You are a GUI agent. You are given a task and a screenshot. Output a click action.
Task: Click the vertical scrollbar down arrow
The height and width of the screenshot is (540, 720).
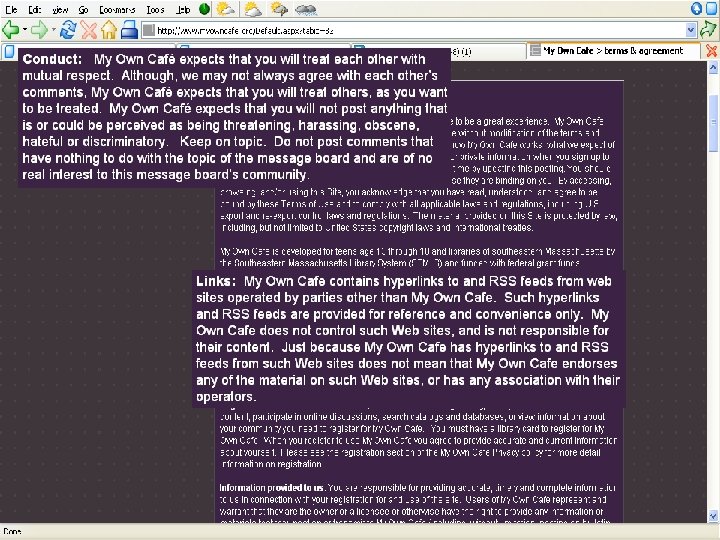713,516
